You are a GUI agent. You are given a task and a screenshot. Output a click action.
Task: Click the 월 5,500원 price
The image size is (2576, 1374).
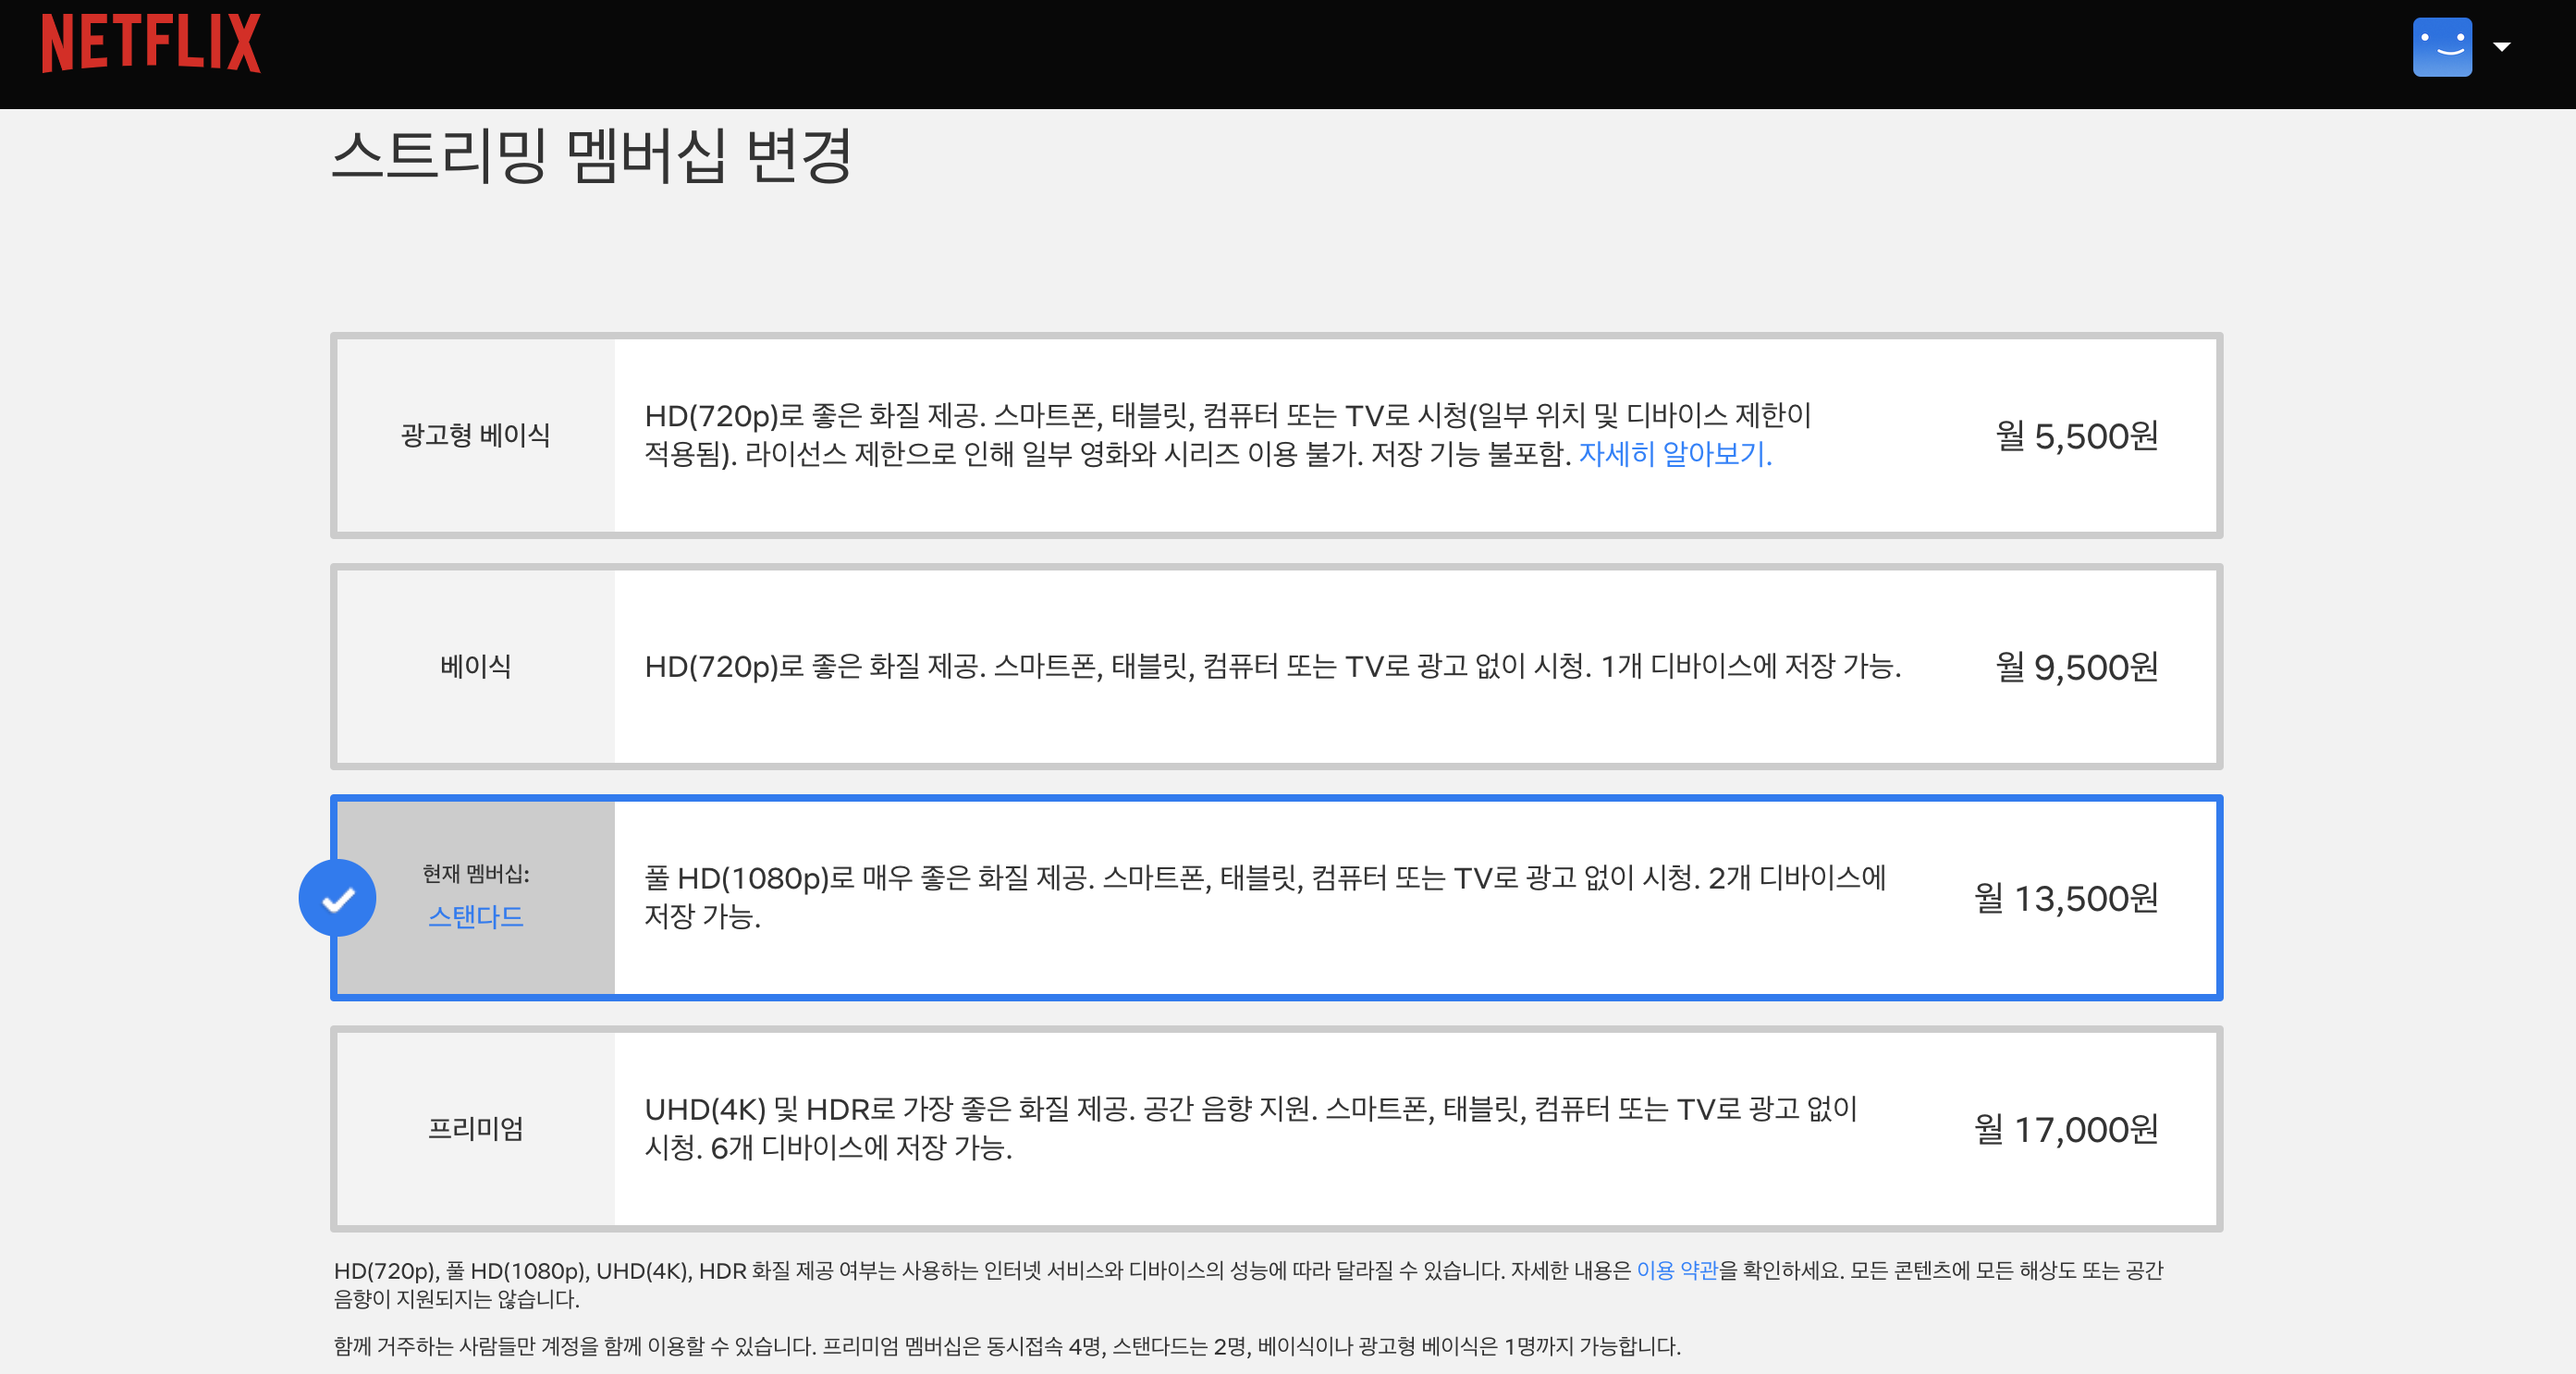coord(2077,436)
